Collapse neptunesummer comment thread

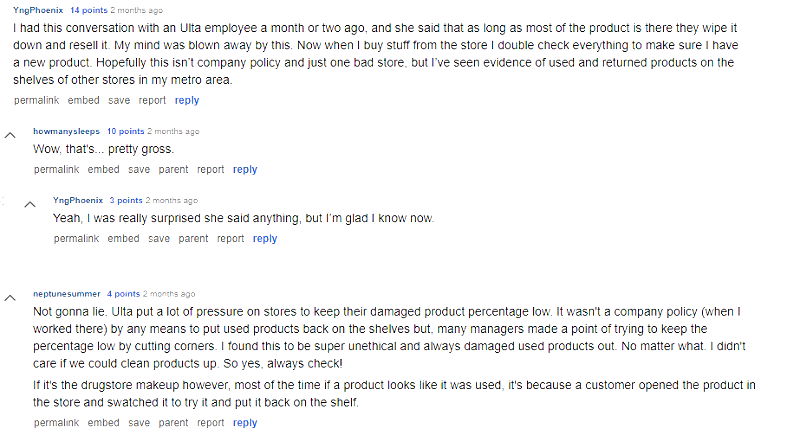10,297
